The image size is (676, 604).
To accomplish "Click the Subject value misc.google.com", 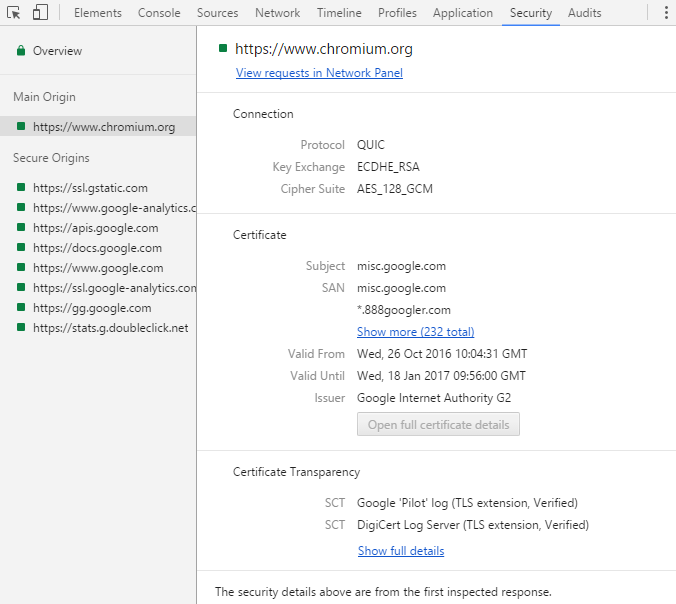I will click(x=401, y=266).
